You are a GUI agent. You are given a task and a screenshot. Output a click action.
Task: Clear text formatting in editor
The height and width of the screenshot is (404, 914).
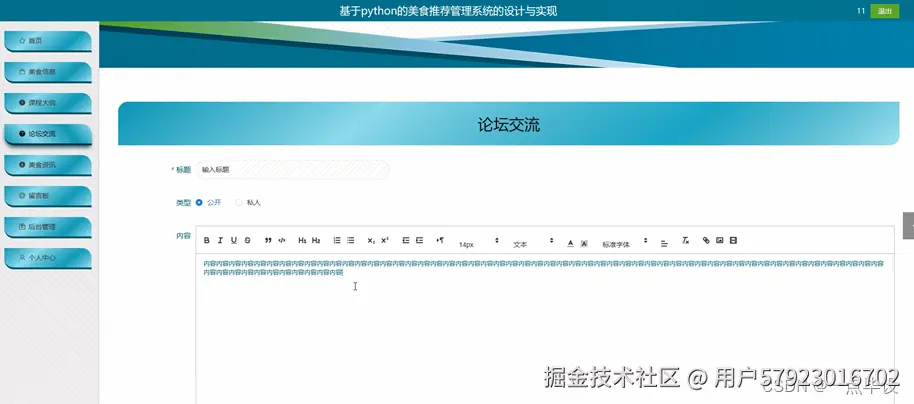point(686,240)
